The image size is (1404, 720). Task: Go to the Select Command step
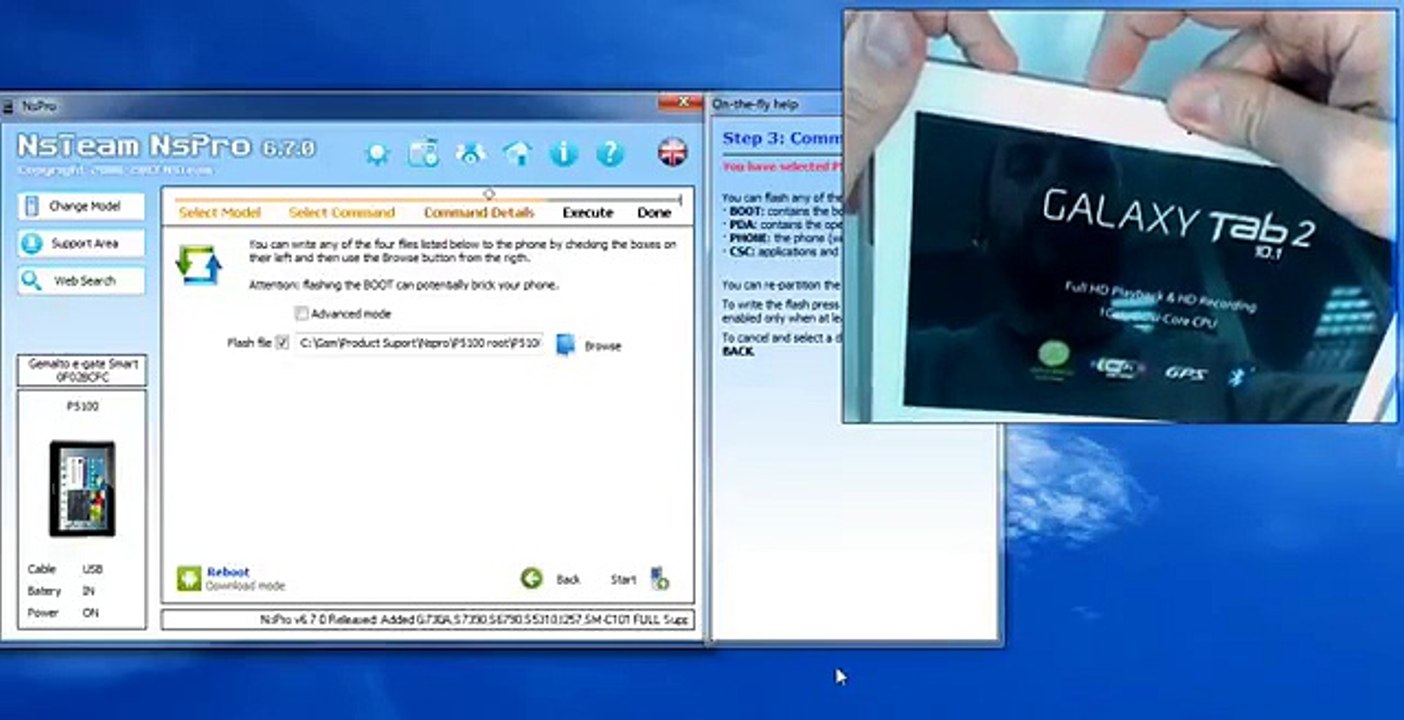(x=342, y=213)
